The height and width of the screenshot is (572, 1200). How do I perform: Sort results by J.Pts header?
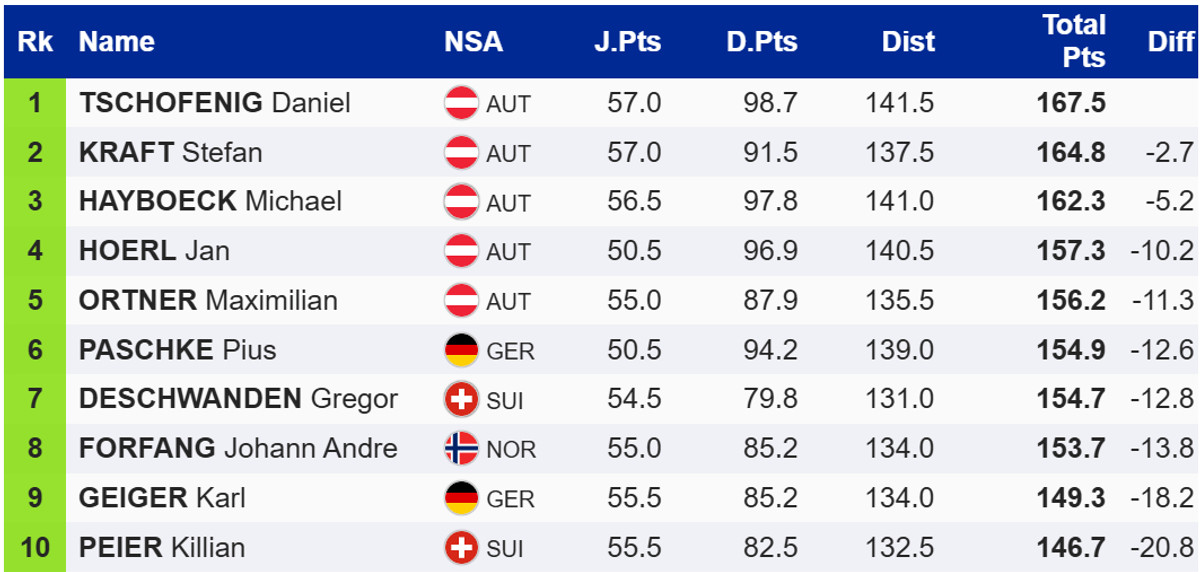pos(627,42)
